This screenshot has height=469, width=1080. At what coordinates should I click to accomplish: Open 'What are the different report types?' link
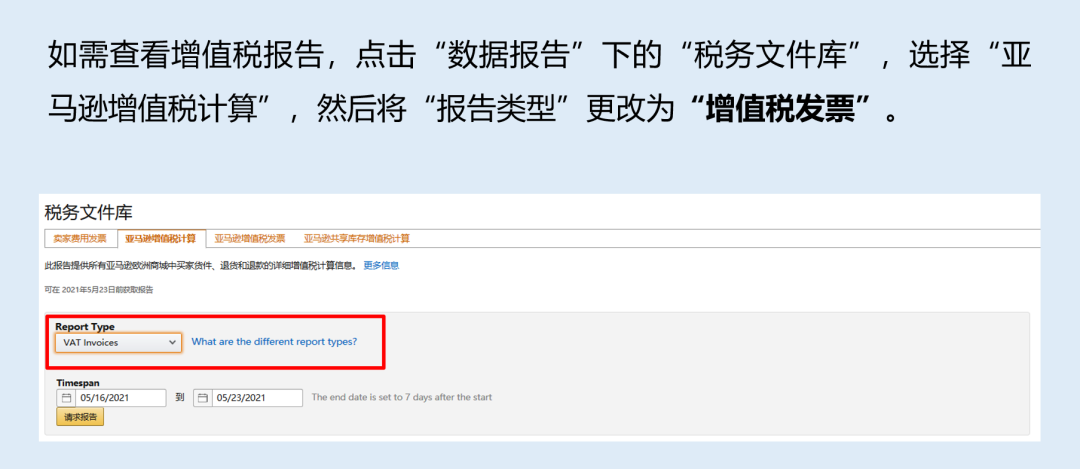click(274, 342)
